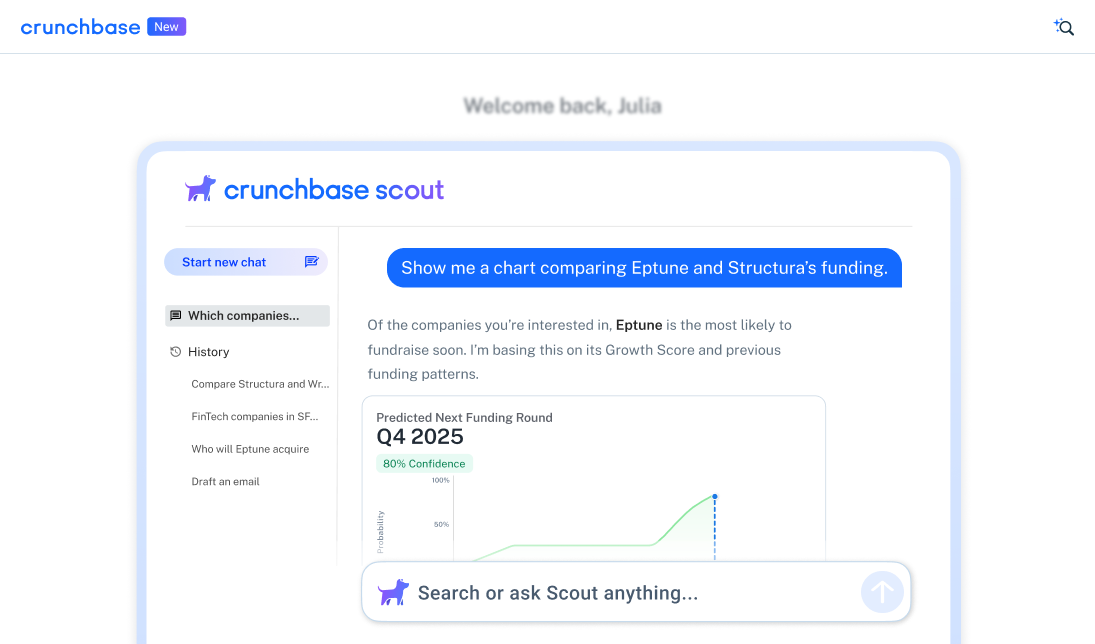1095x644 pixels.
Task: Open 'FinTech companies in SF...' history item
Action: tap(255, 416)
